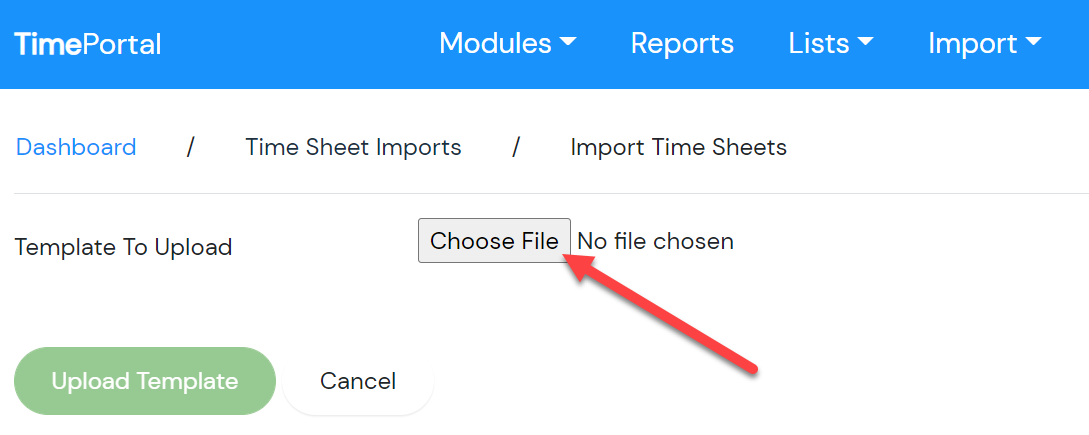This screenshot has width=1089, height=435.
Task: Open the Modules menu
Action: click(508, 43)
